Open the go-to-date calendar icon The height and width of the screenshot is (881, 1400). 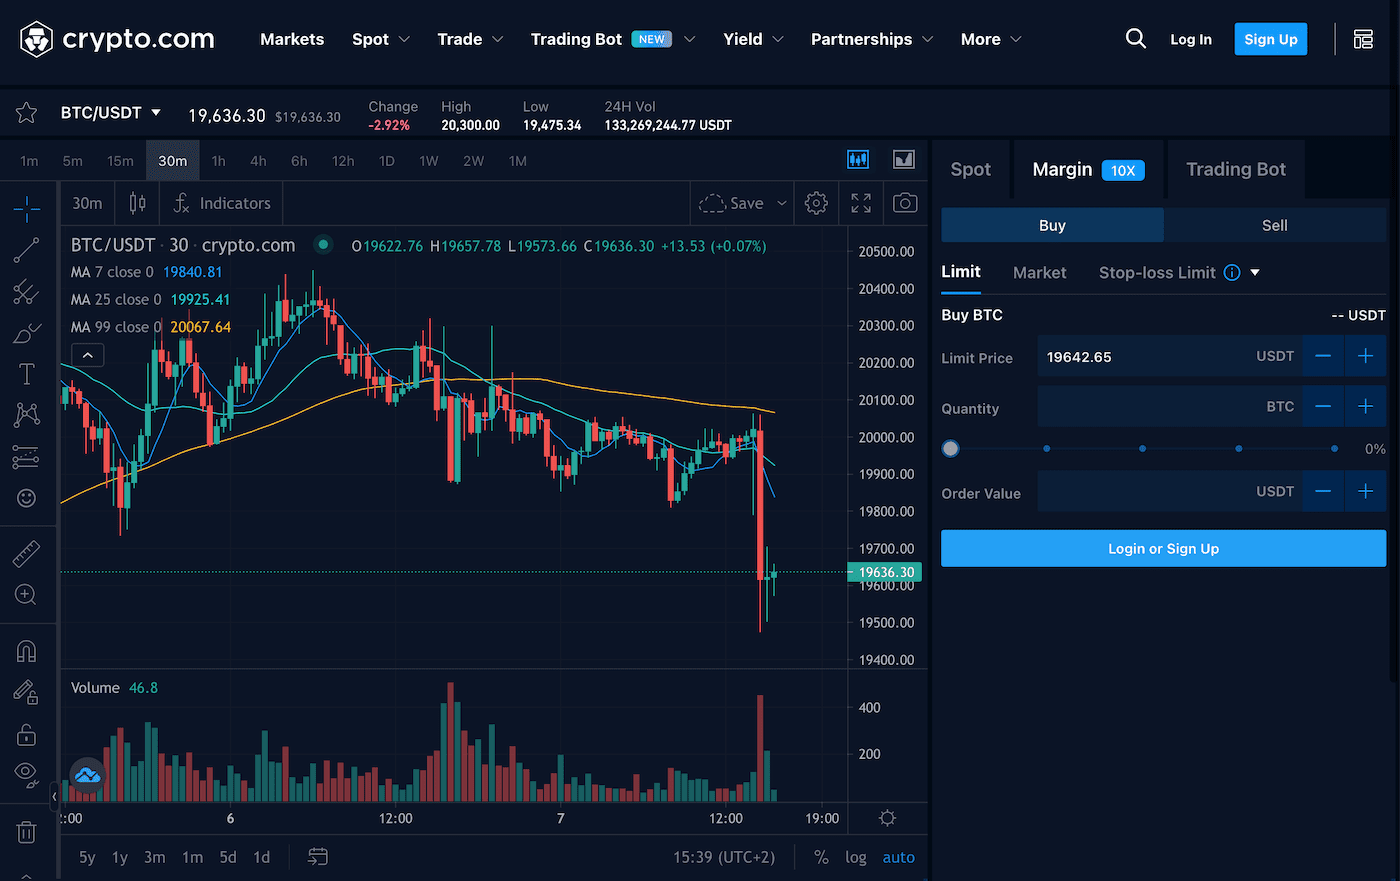pyautogui.click(x=318, y=857)
